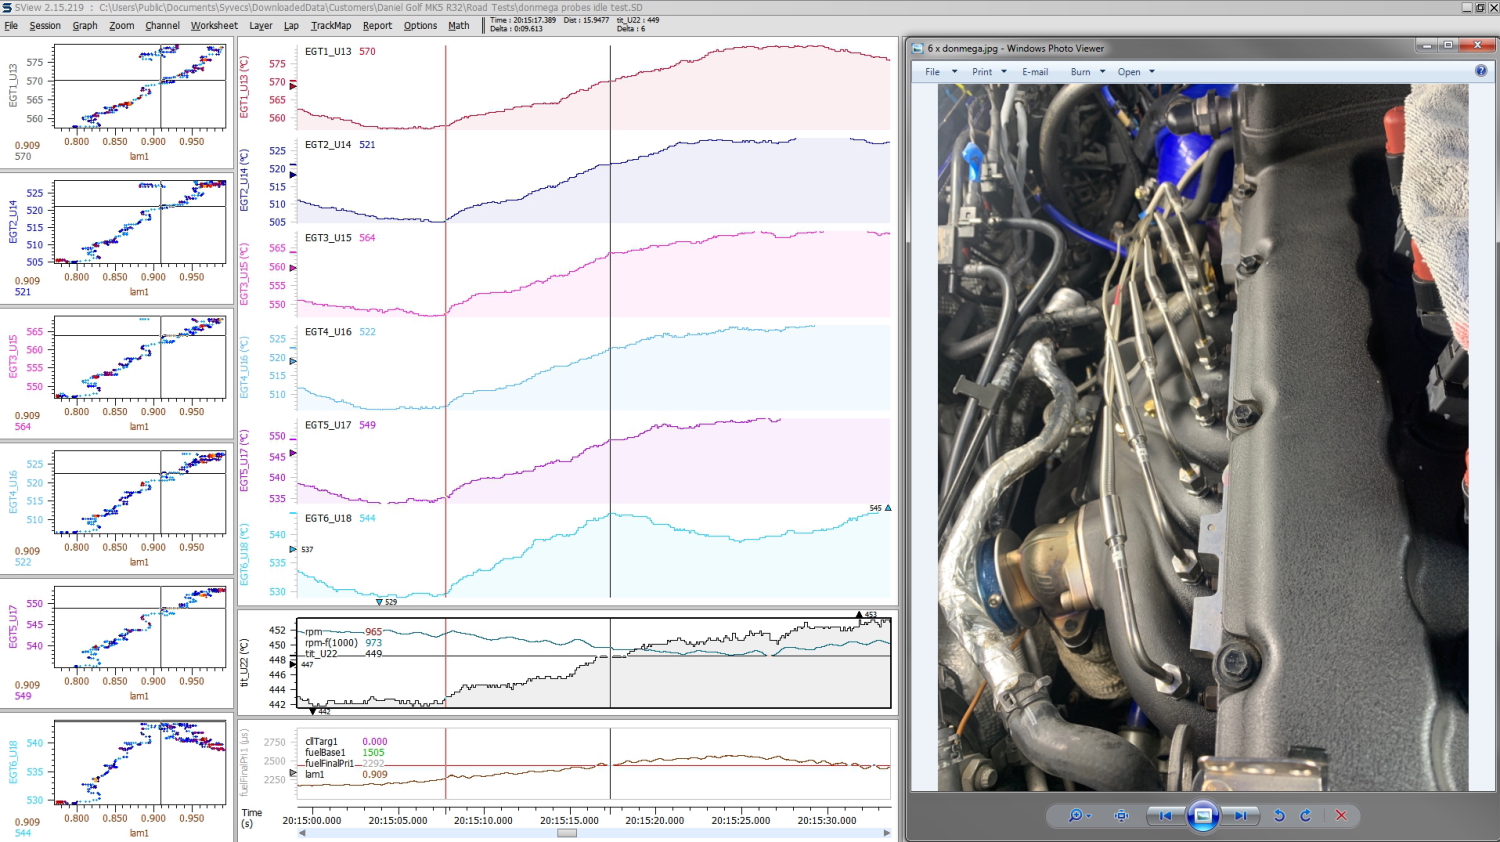The image size is (1500, 842).
Task: Skip to the next photo
Action: coord(1240,816)
